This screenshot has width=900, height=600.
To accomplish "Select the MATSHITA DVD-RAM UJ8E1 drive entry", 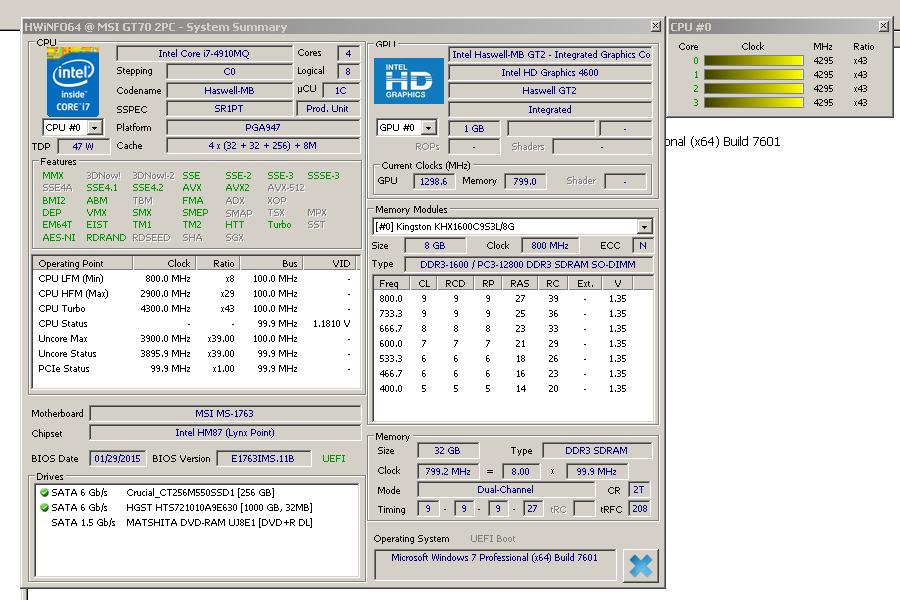I will (x=196, y=522).
